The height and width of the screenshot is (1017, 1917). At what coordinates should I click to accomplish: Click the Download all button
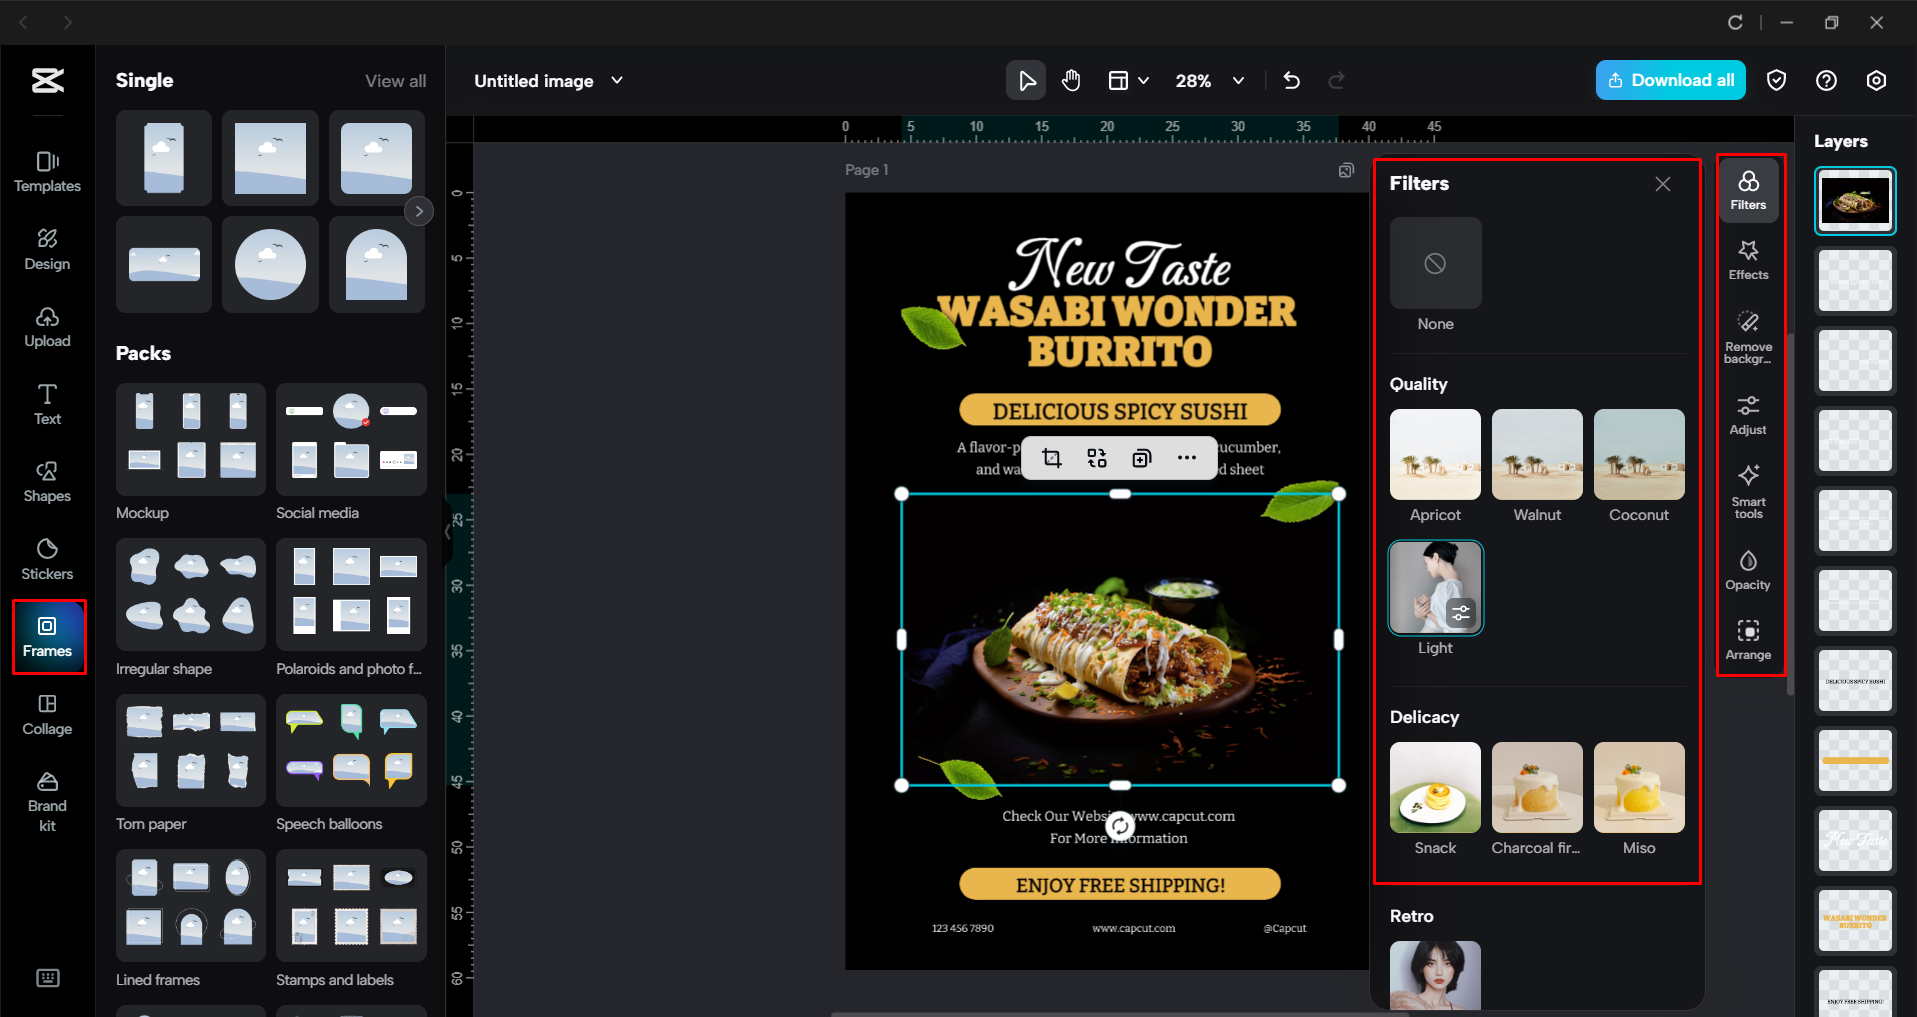pos(1670,80)
